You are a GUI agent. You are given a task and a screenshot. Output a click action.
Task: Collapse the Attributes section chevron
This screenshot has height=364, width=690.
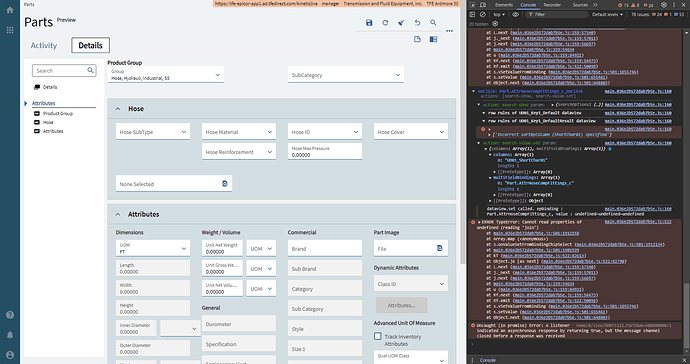tap(118, 214)
